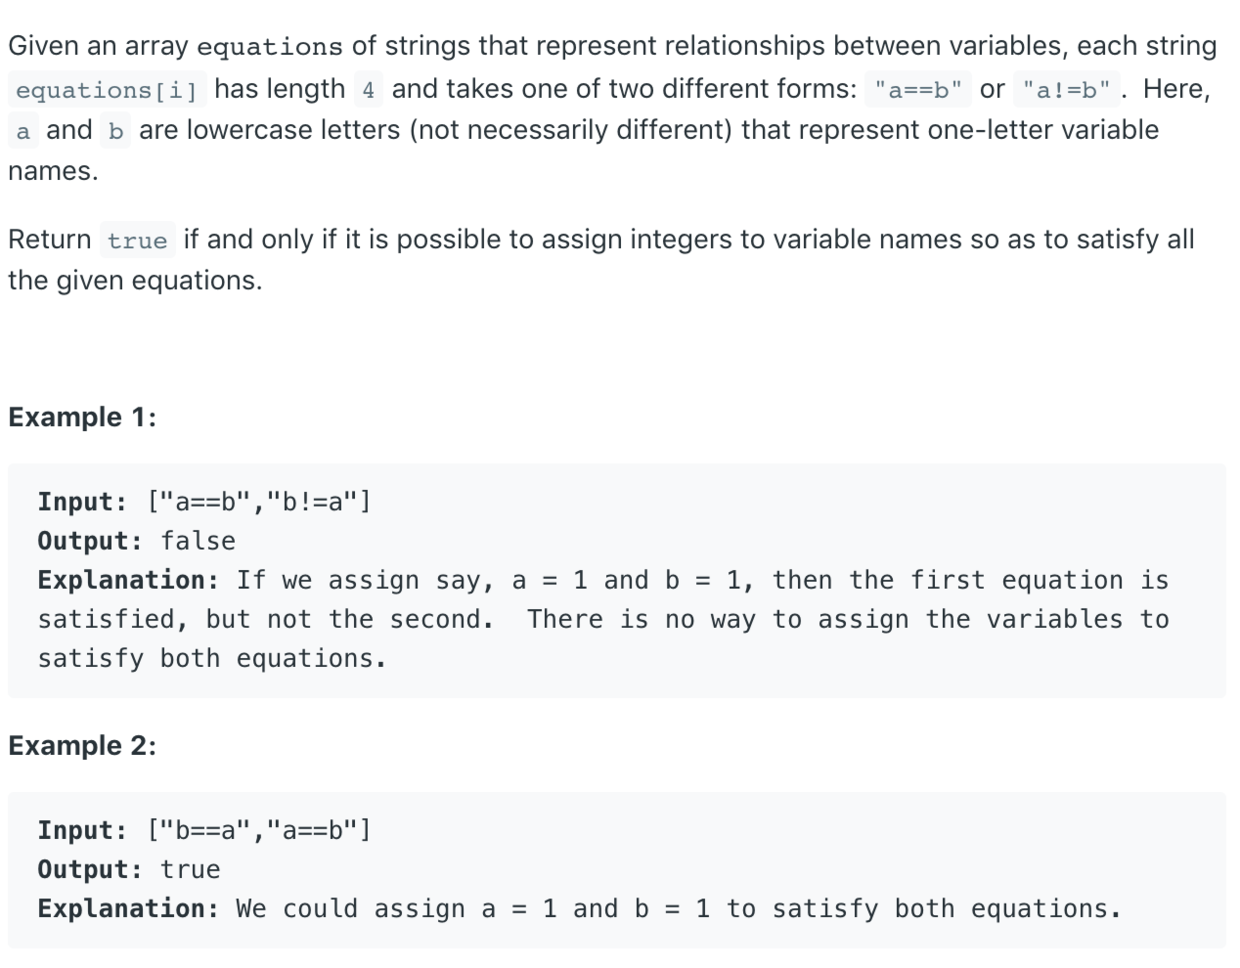This screenshot has height=968, width=1240.
Task: Click the inline code word 'equations'
Action: [x=269, y=47]
